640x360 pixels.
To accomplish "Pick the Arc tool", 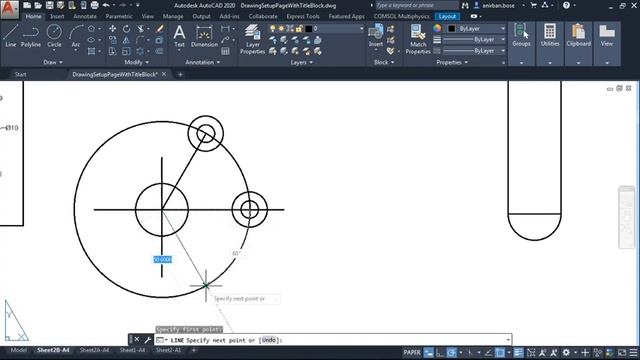I will [76, 36].
